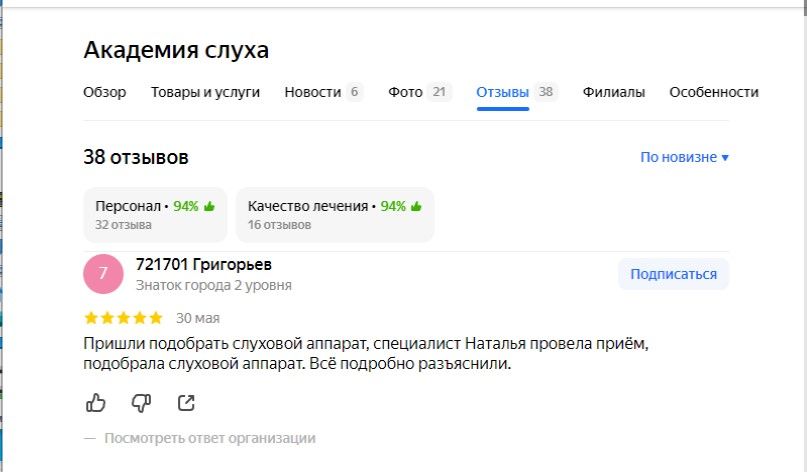Go to the Новости tab
807x472 pixels.
(312, 92)
